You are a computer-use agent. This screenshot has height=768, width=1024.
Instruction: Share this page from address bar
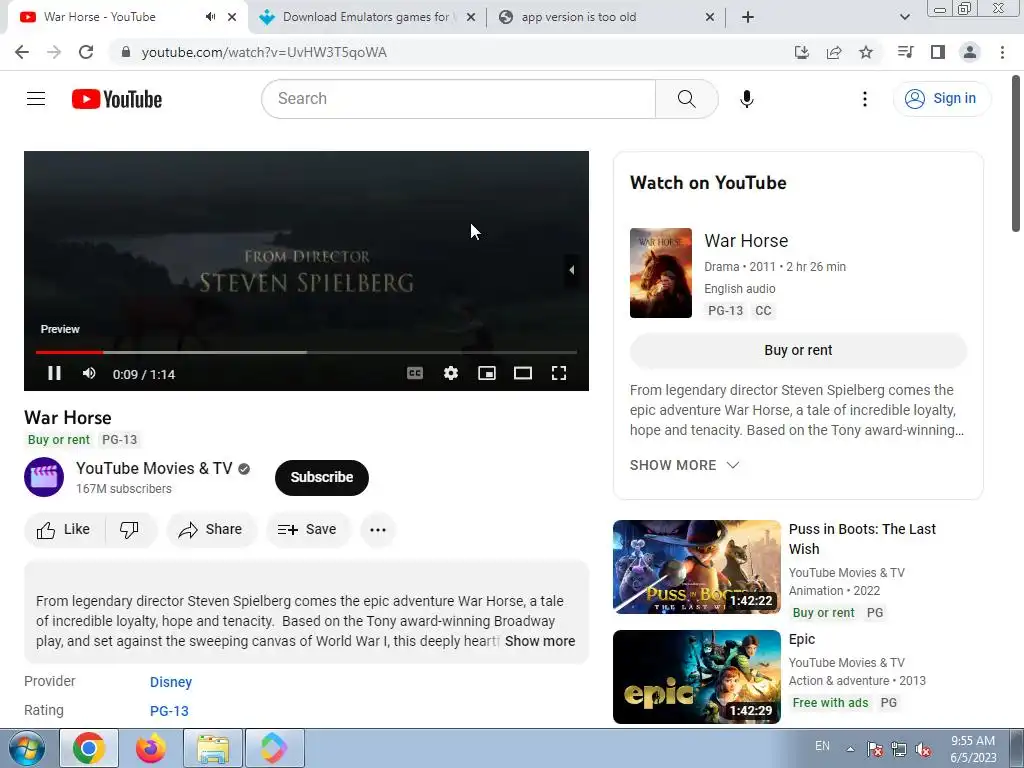(x=833, y=52)
